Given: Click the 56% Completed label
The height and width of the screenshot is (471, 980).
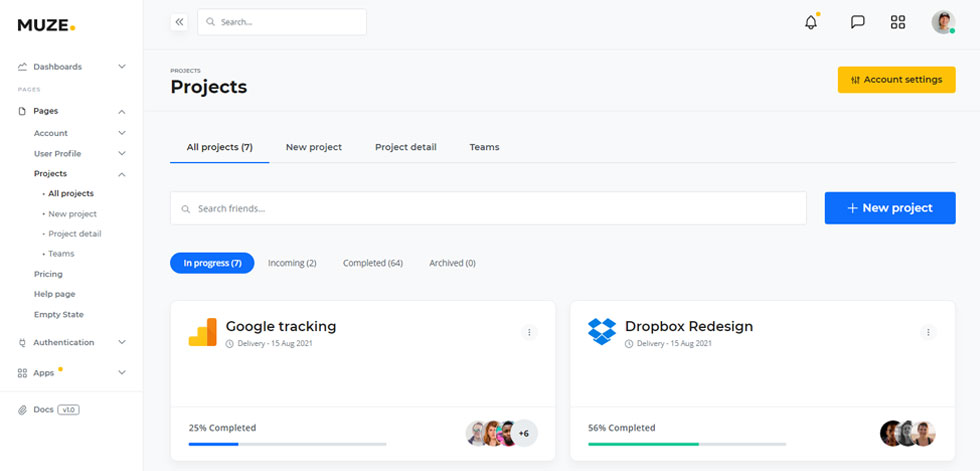Looking at the screenshot, I should pyautogui.click(x=622, y=428).
